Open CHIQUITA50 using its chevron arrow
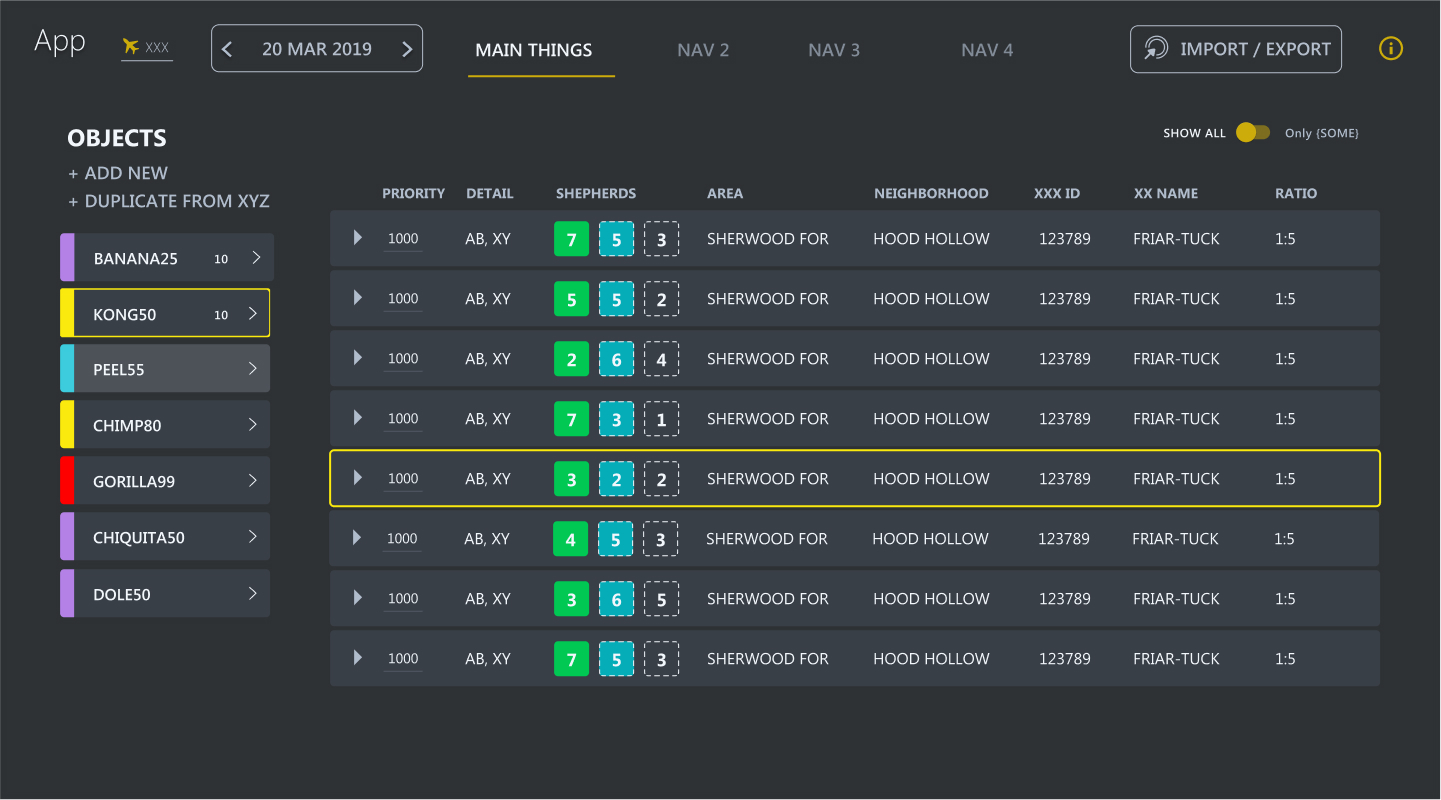 pos(253,537)
